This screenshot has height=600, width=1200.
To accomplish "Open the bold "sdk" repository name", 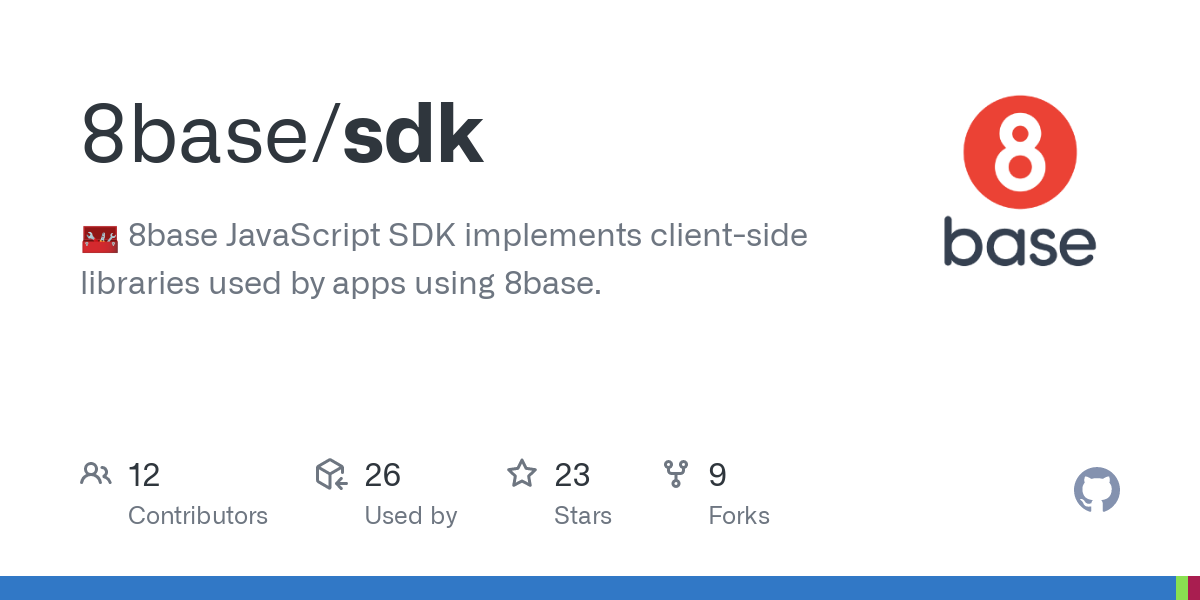I will (x=413, y=135).
